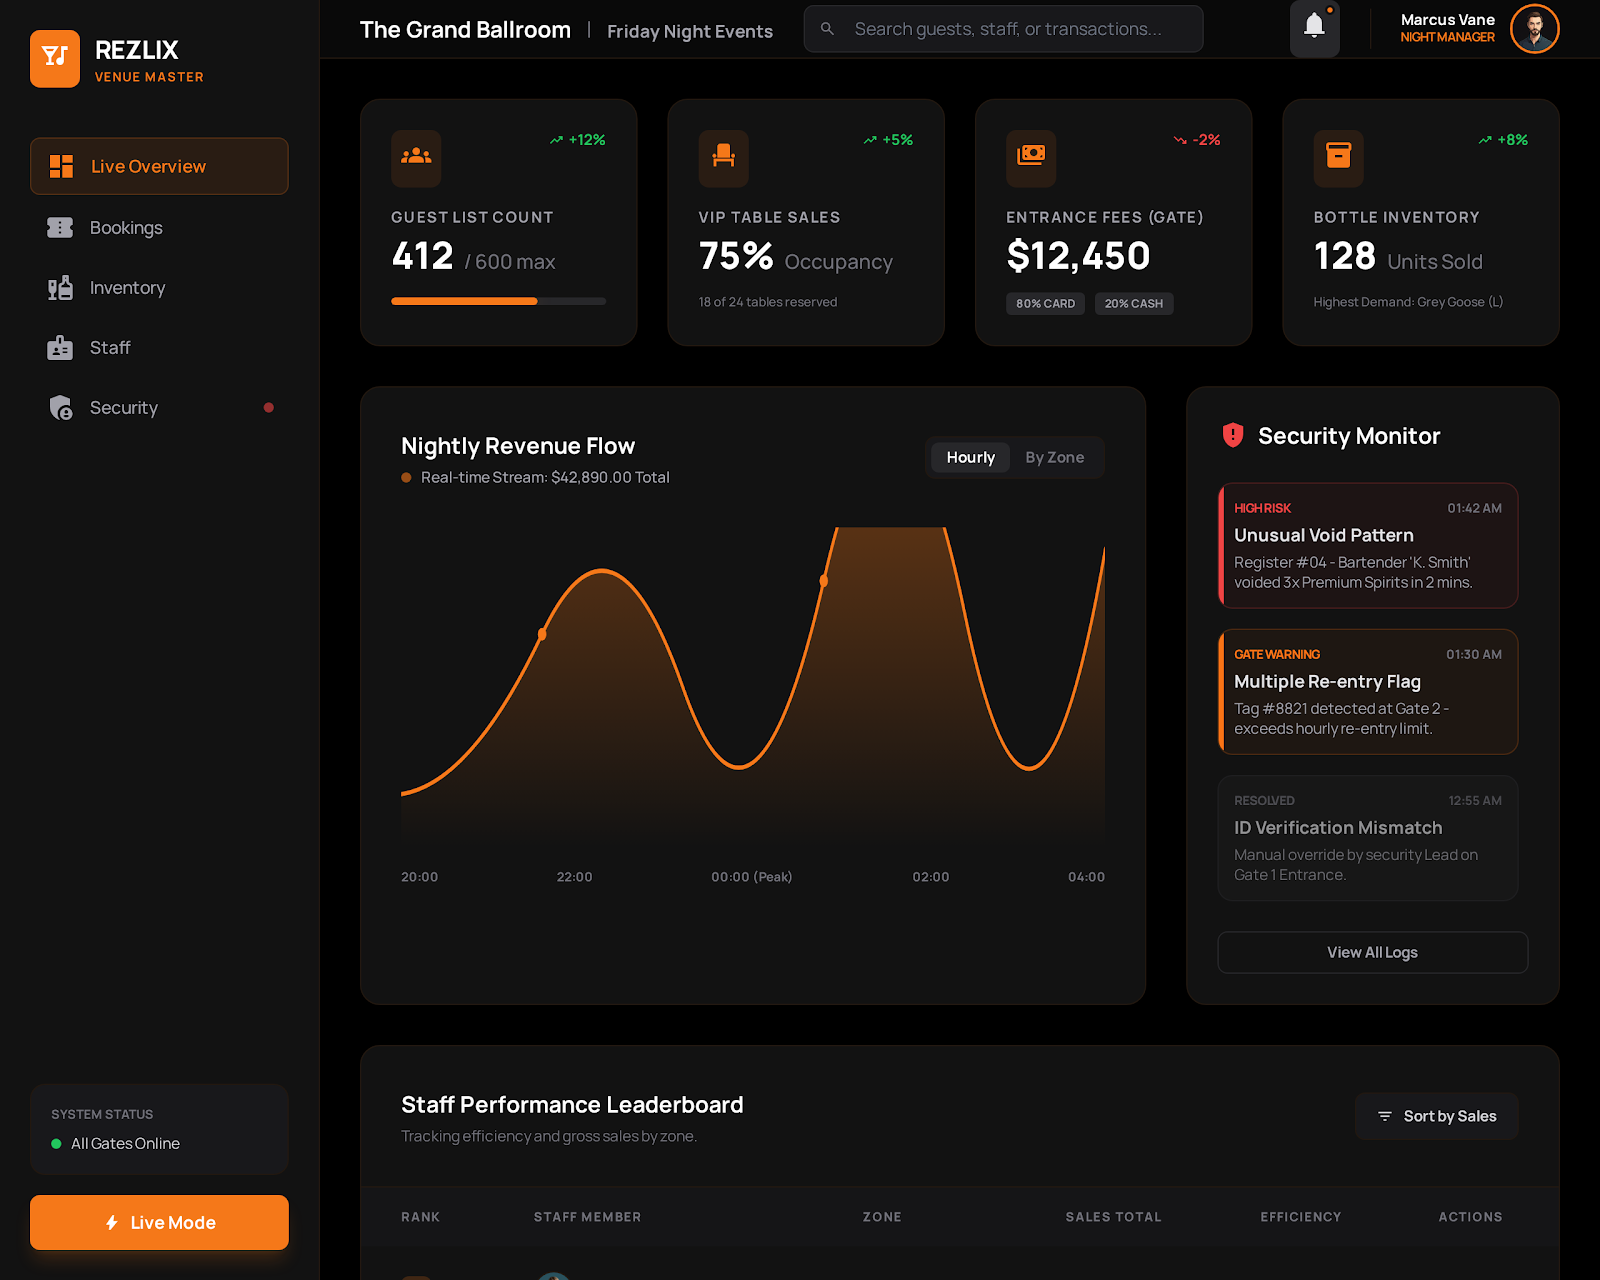This screenshot has width=1600, height=1280.
Task: Open the Friday Night Events tab
Action: [x=689, y=31]
